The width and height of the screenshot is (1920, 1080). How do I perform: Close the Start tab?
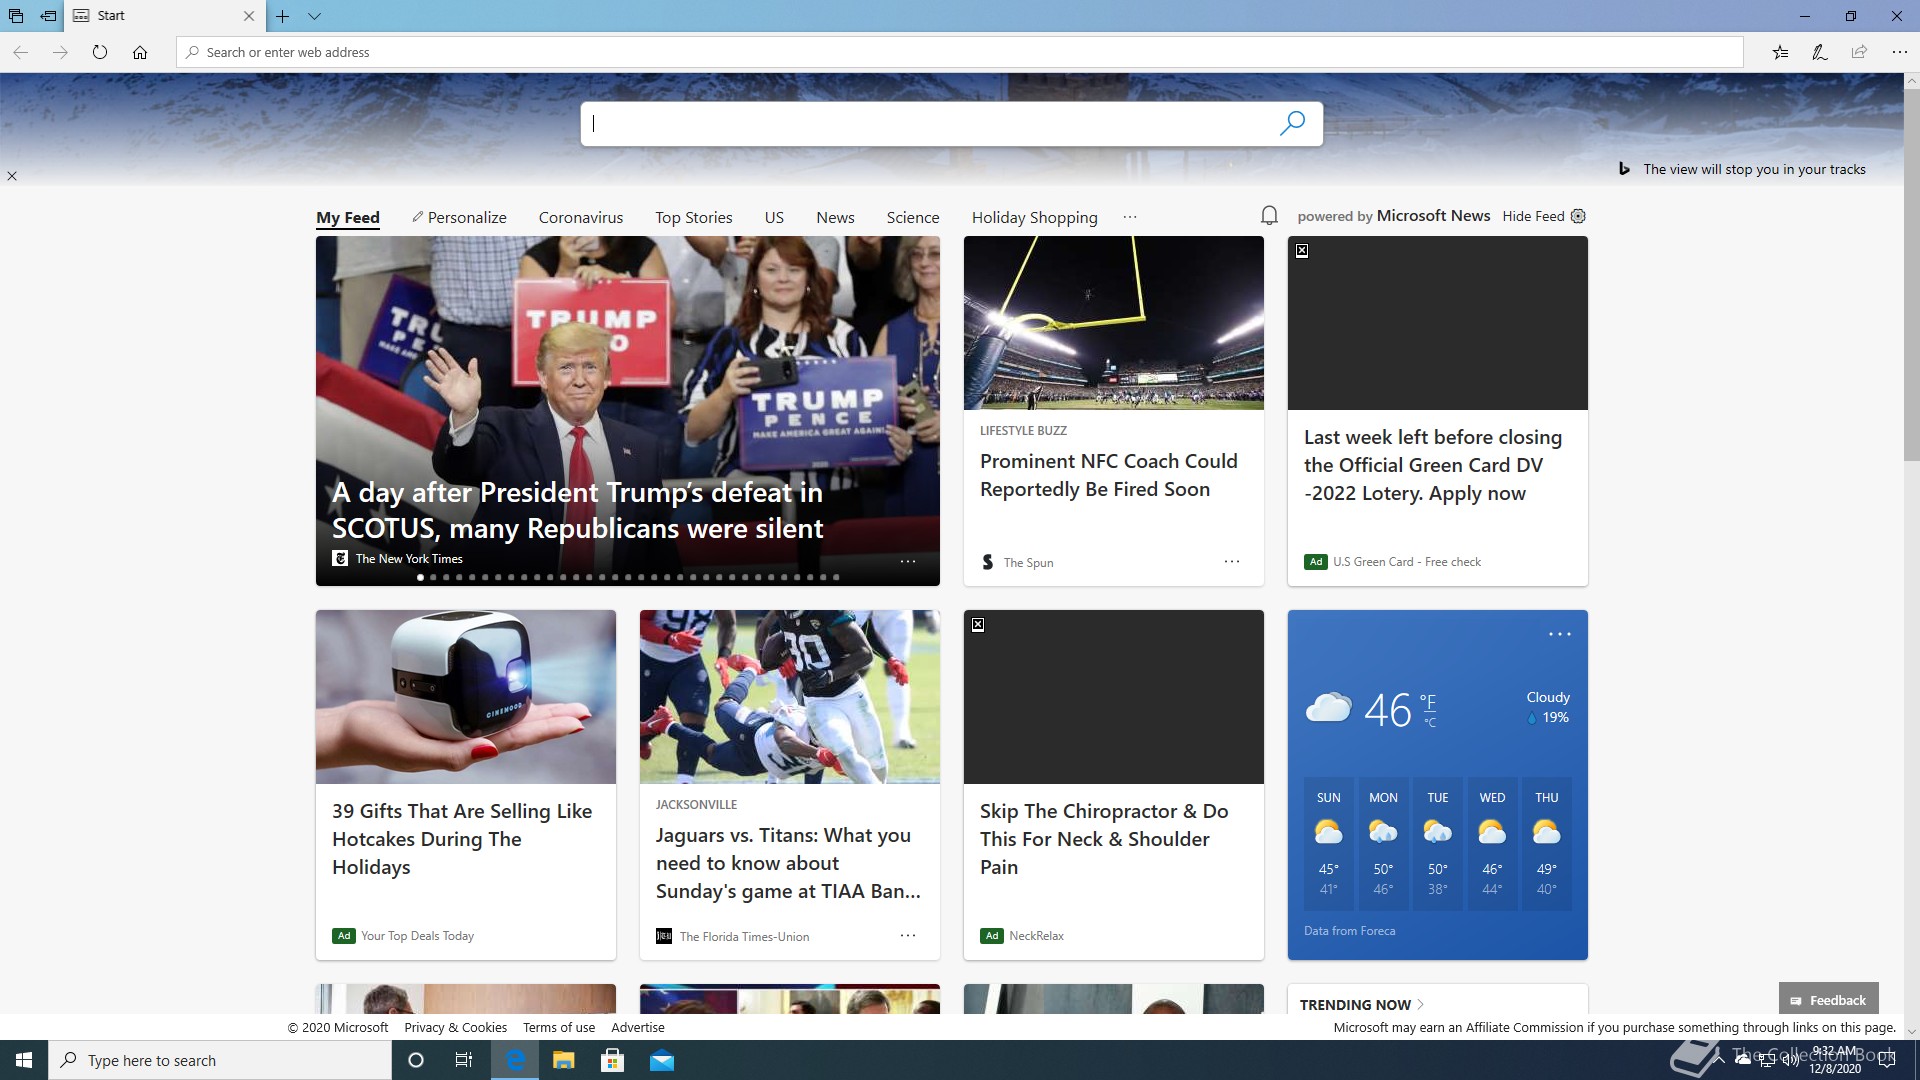click(x=249, y=16)
